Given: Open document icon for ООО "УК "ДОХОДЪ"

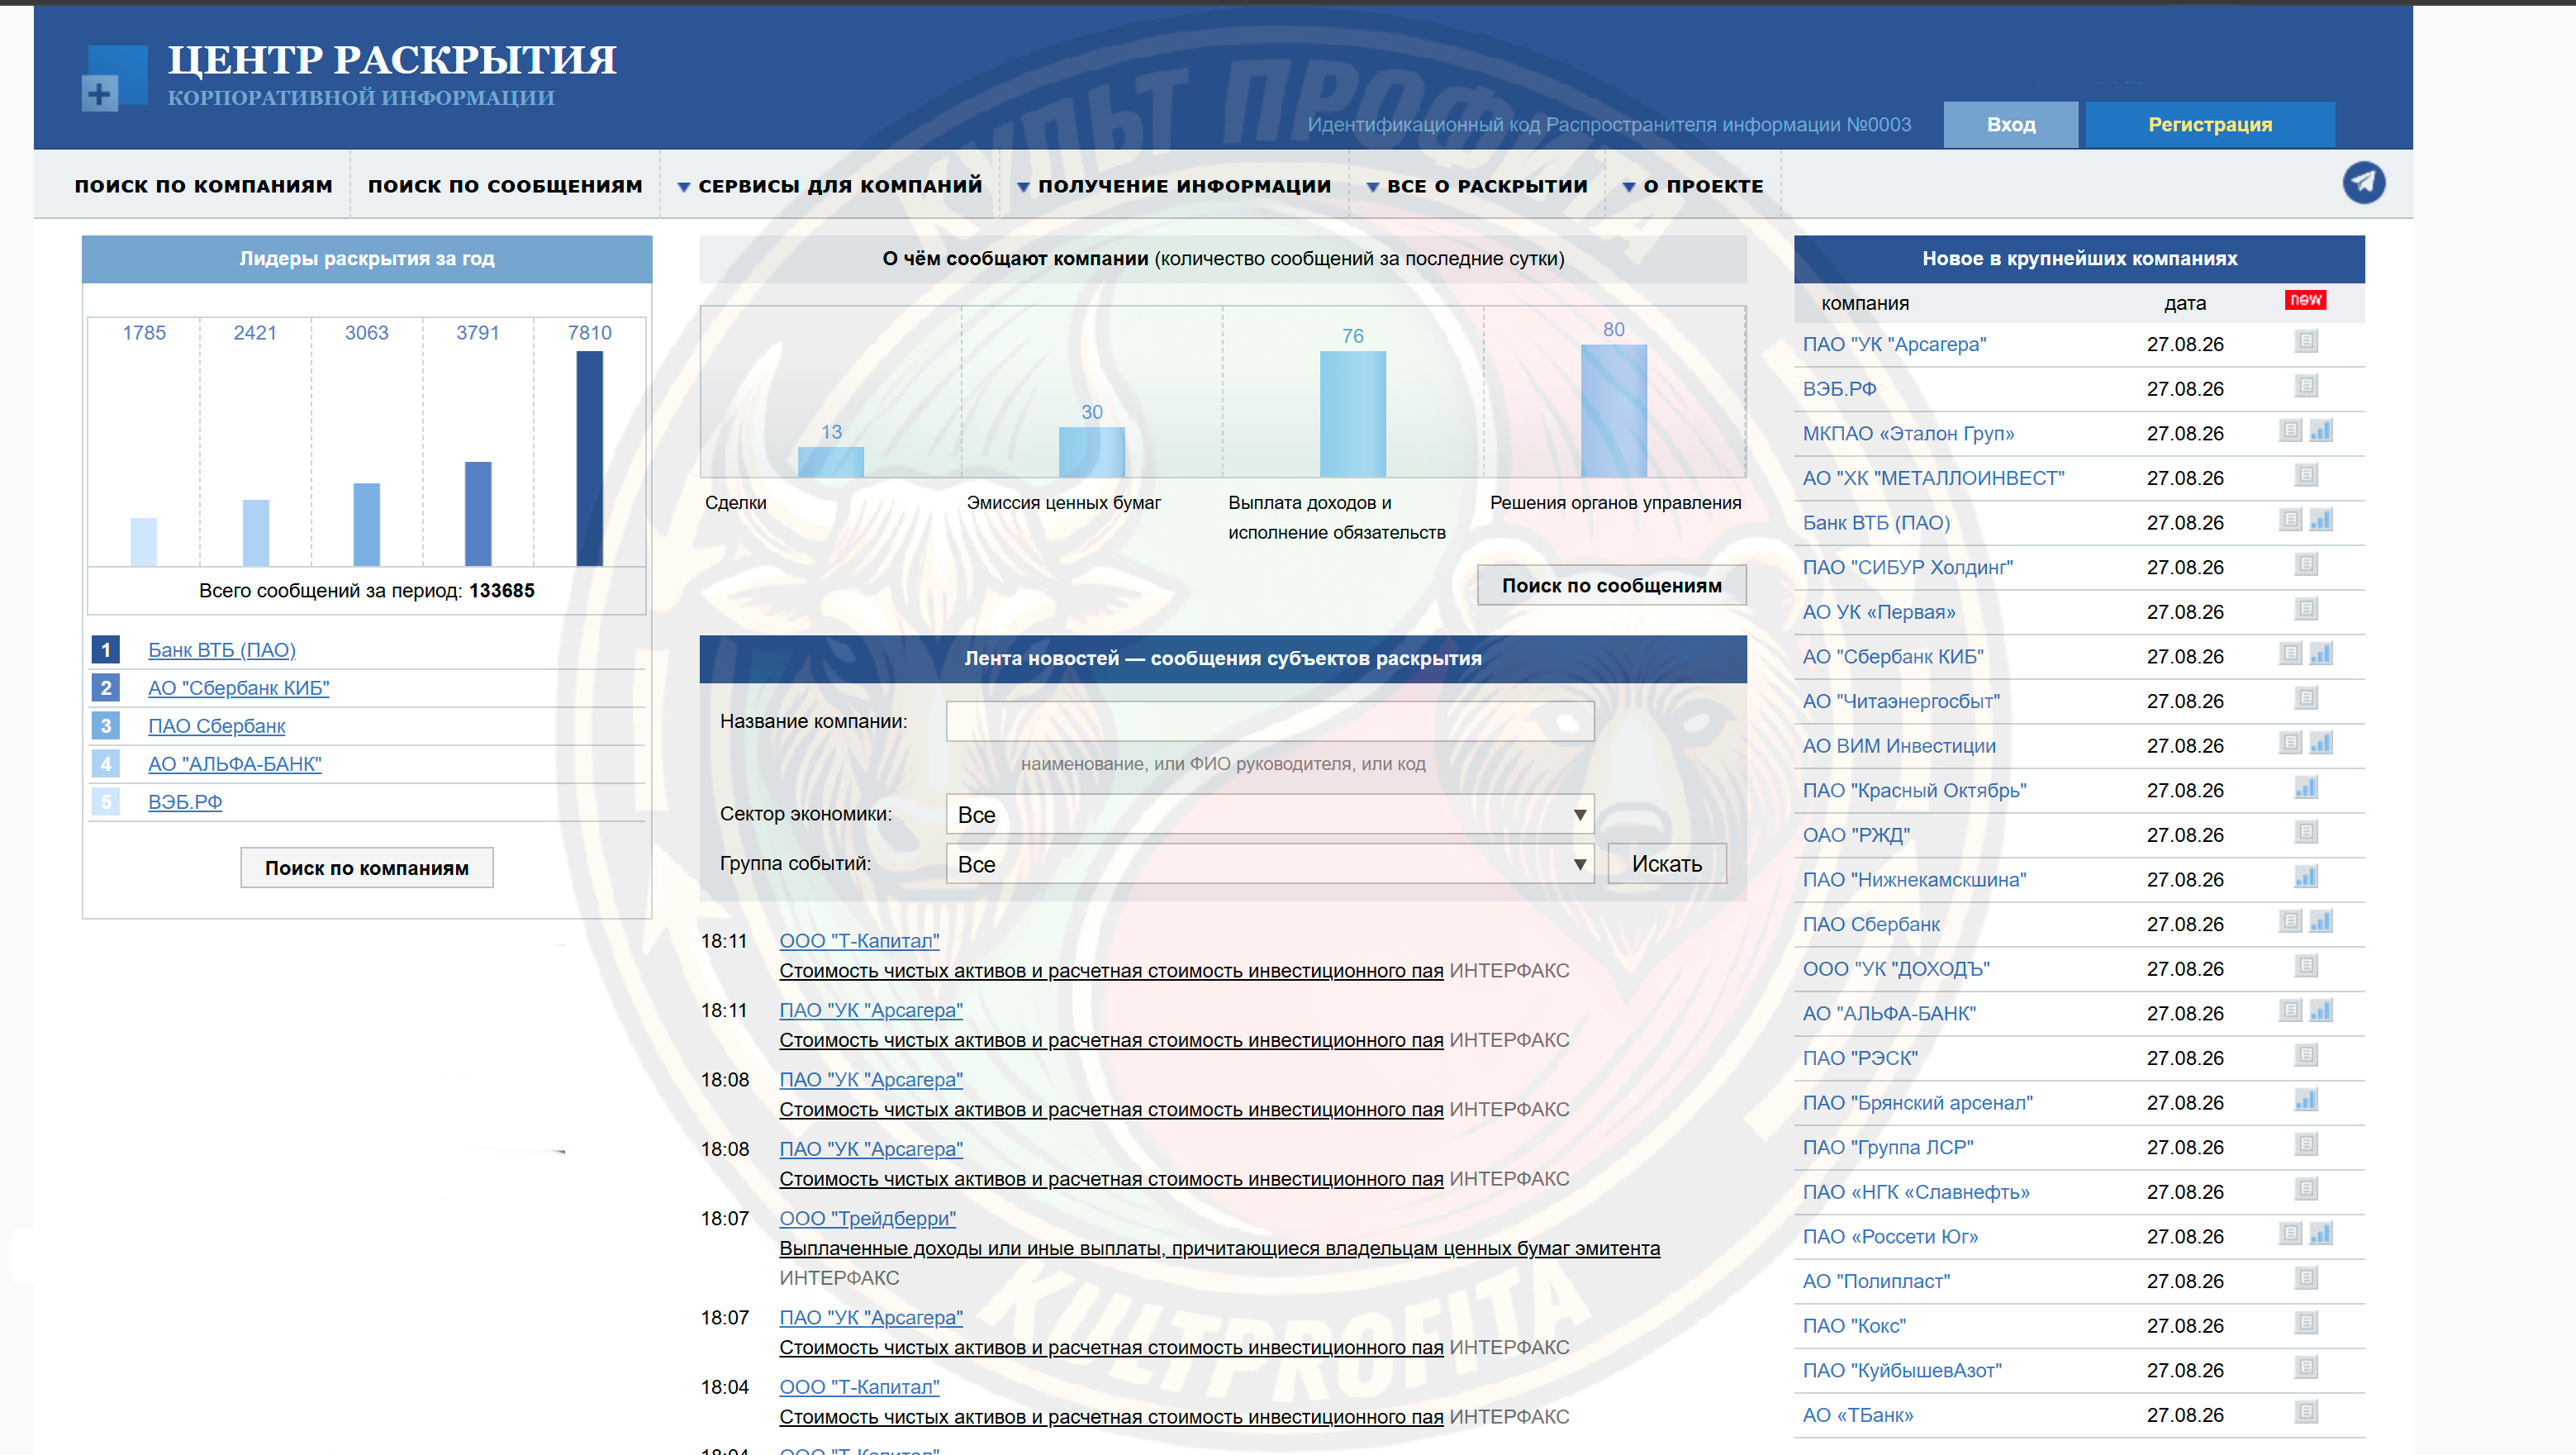Looking at the screenshot, I should 2305,966.
